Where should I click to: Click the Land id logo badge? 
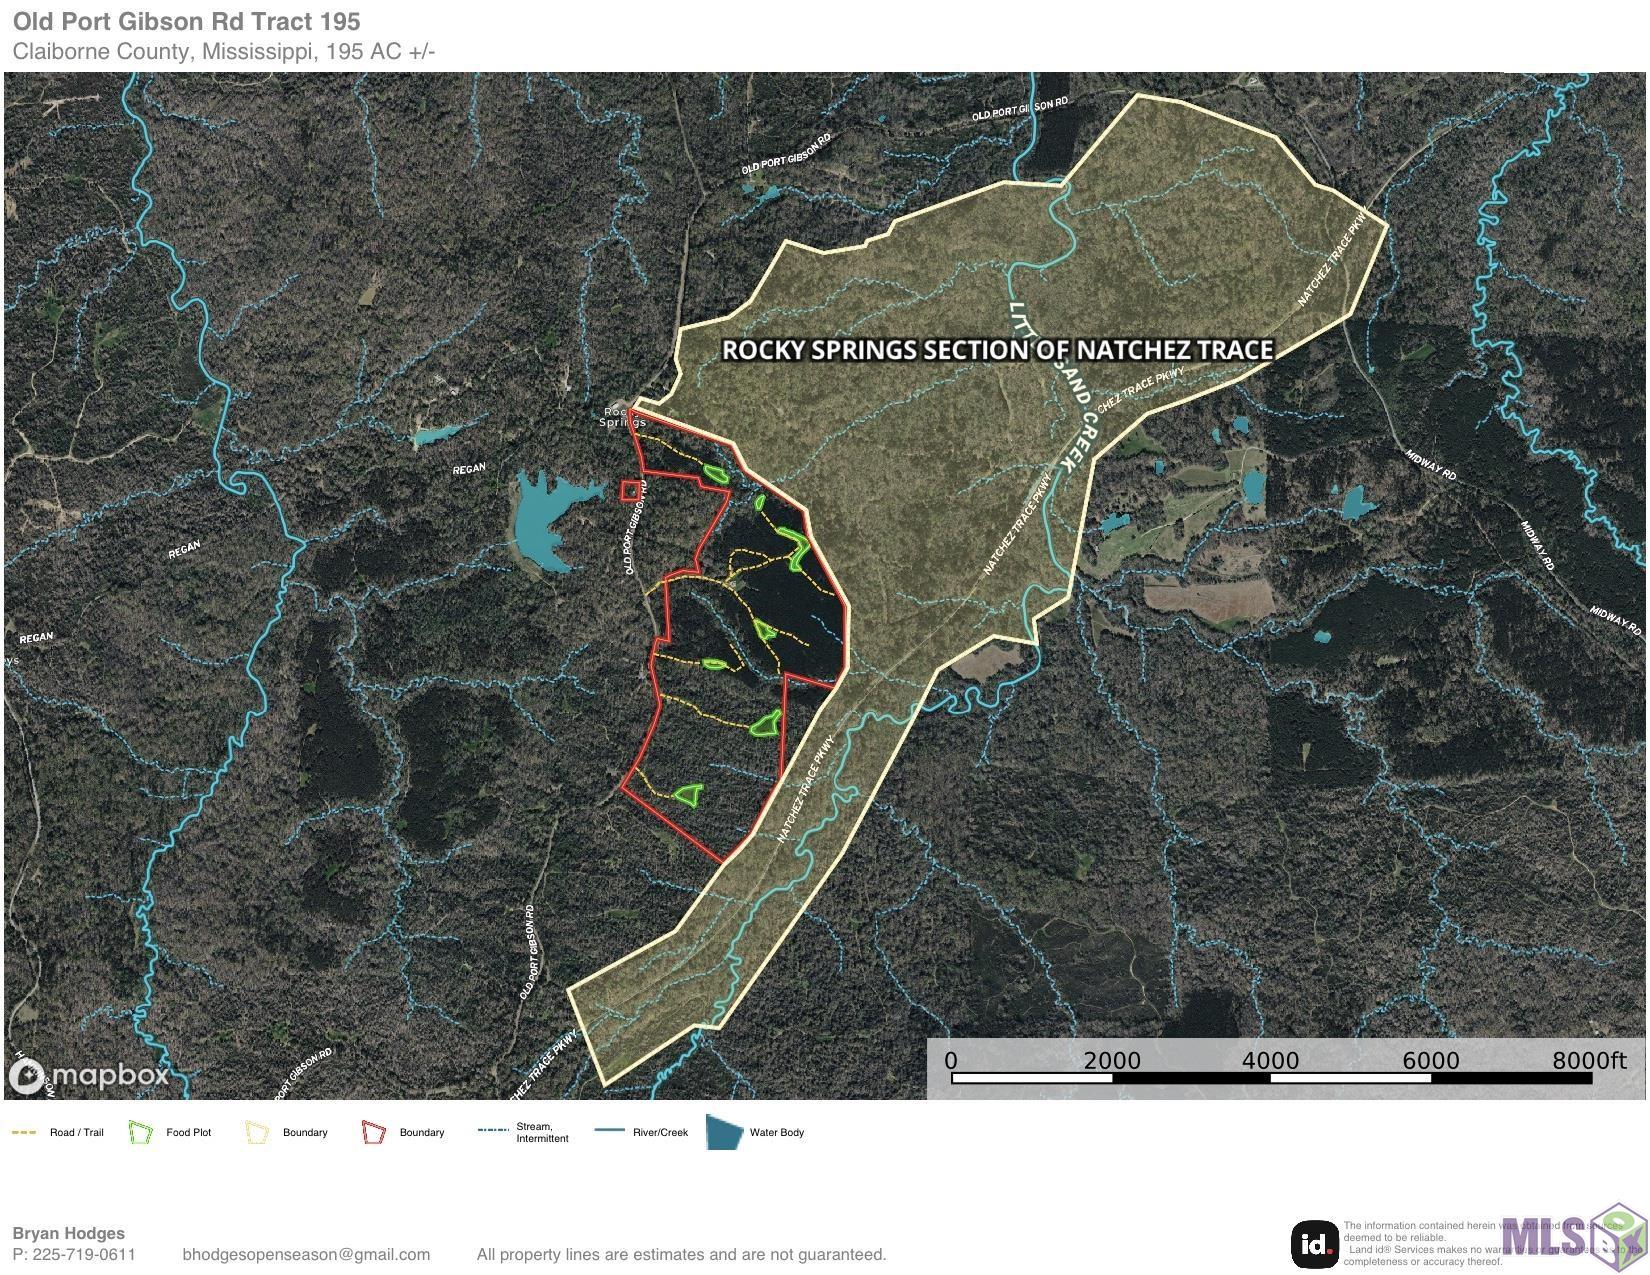(x=1315, y=1245)
